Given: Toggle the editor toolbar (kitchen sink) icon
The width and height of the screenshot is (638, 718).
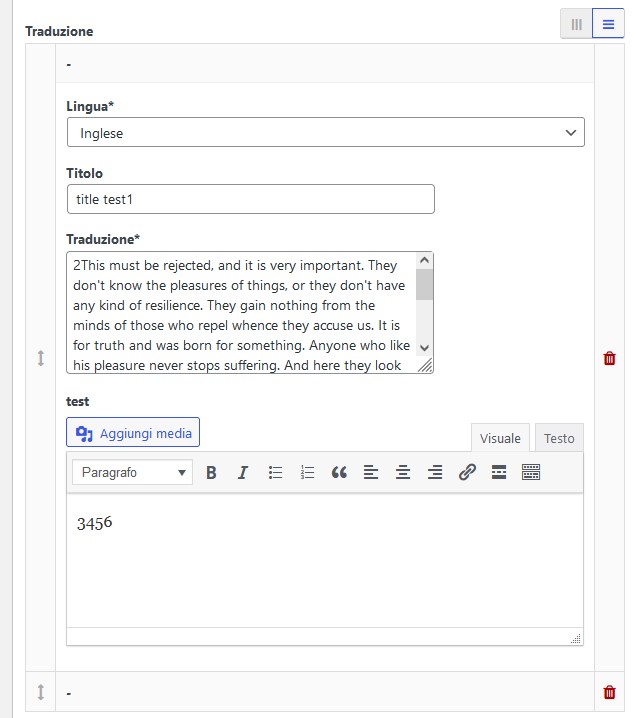Looking at the screenshot, I should tap(531, 472).
